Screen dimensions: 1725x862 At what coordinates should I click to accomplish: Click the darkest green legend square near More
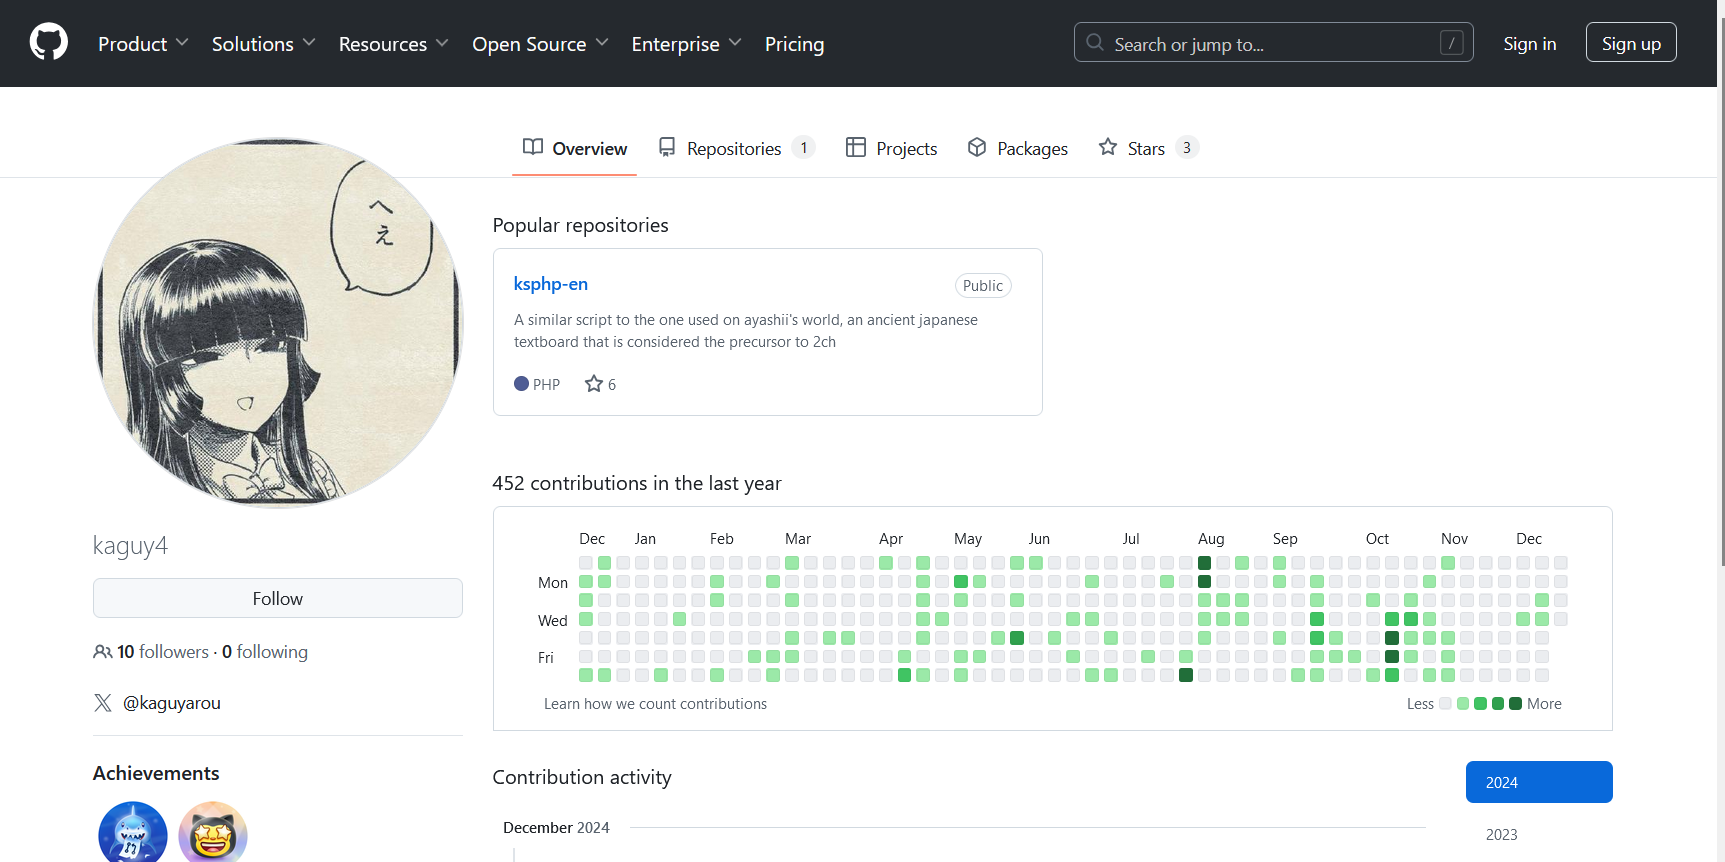(x=1515, y=704)
